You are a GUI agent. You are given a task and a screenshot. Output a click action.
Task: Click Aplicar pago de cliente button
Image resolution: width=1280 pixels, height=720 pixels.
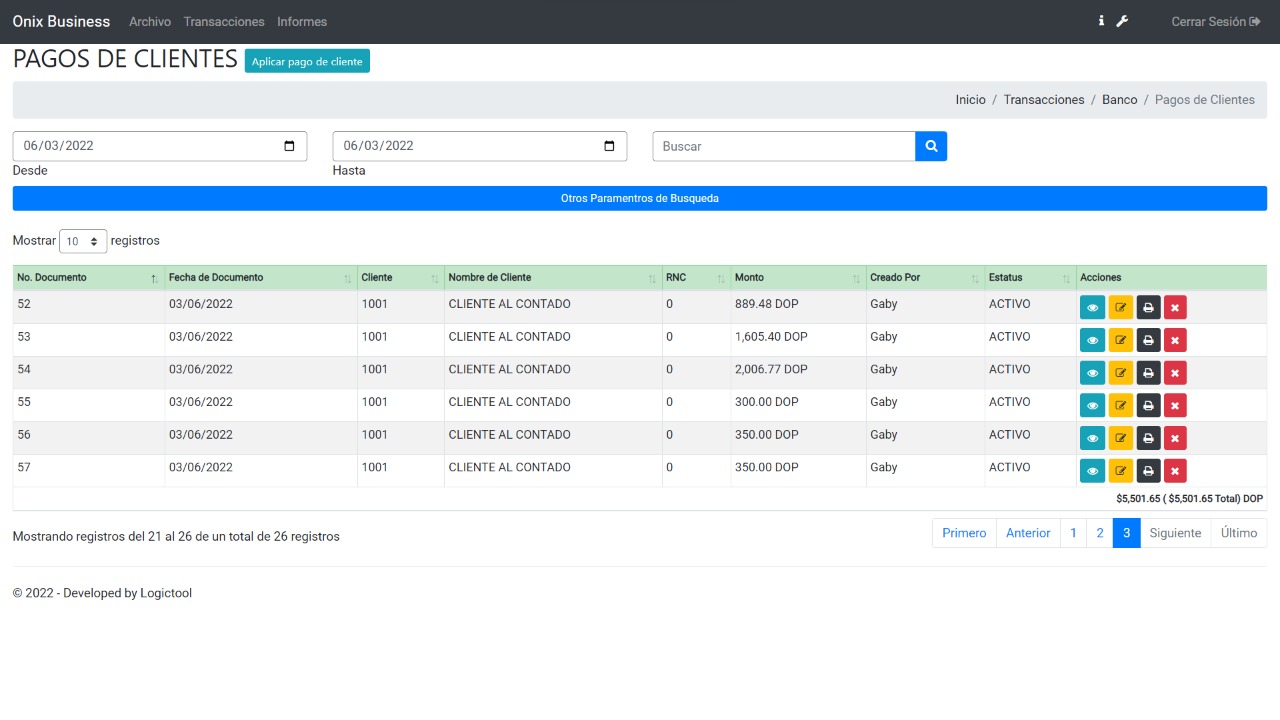tap(307, 61)
